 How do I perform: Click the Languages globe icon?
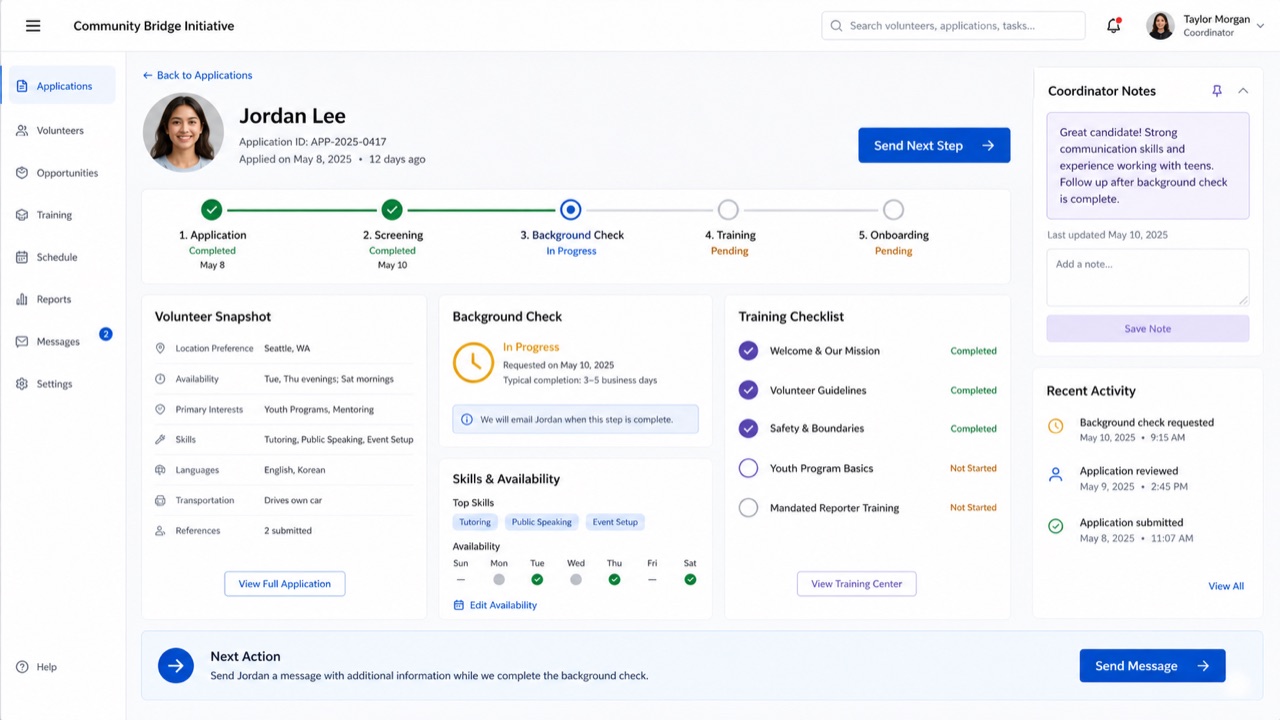[x=160, y=470]
